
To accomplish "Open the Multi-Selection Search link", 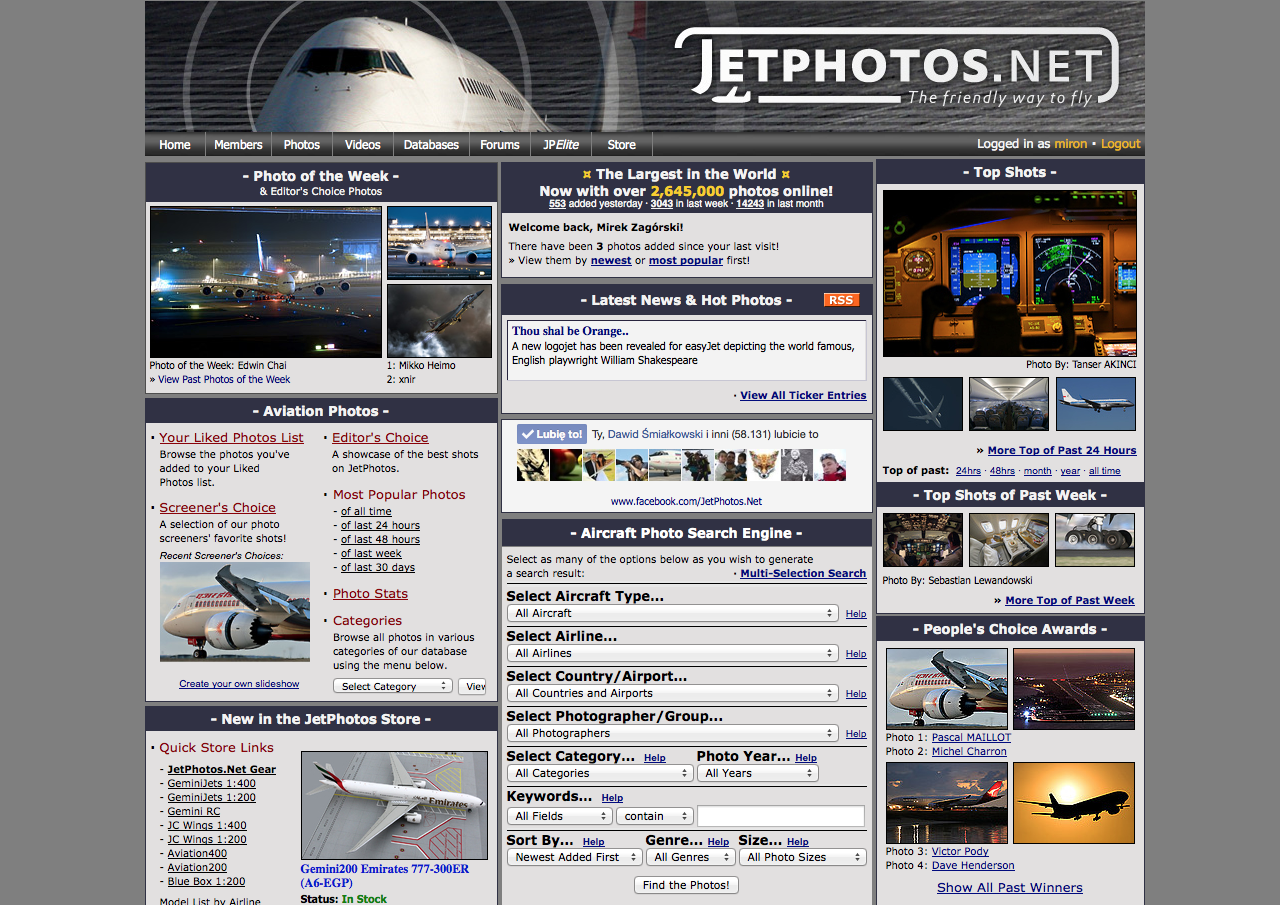I will point(803,573).
